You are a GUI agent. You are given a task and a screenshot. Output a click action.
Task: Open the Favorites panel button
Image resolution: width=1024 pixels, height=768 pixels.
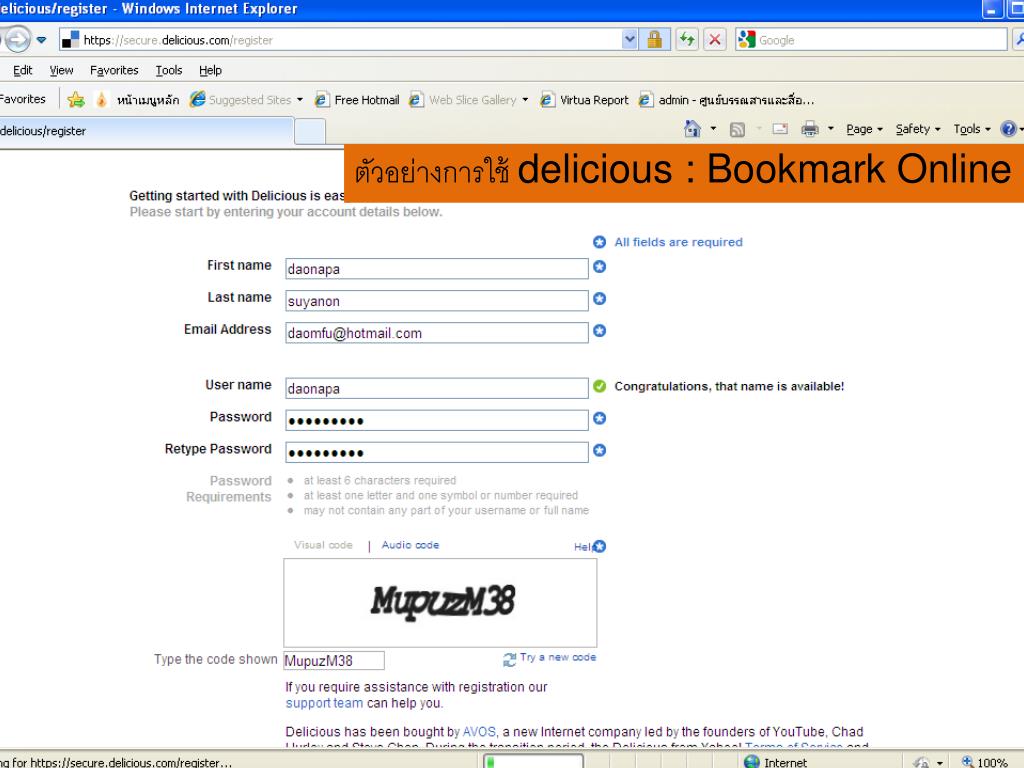tap(24, 99)
